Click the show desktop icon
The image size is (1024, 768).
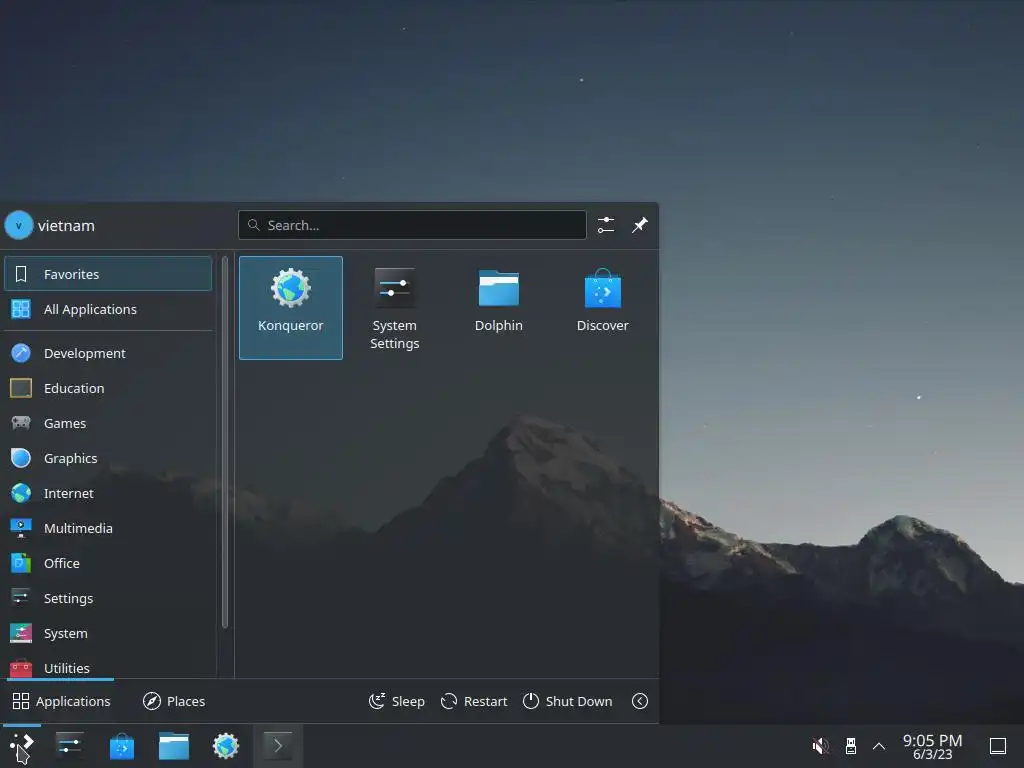(998, 746)
